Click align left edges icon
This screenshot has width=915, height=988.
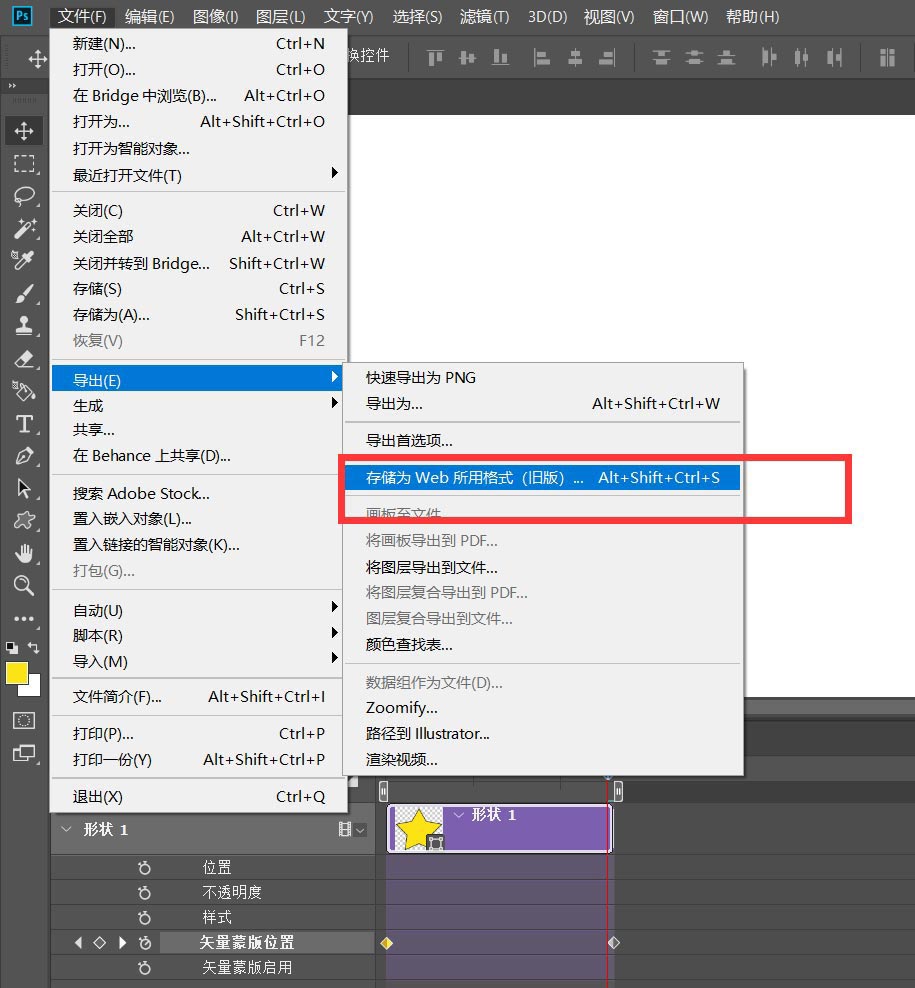point(541,58)
